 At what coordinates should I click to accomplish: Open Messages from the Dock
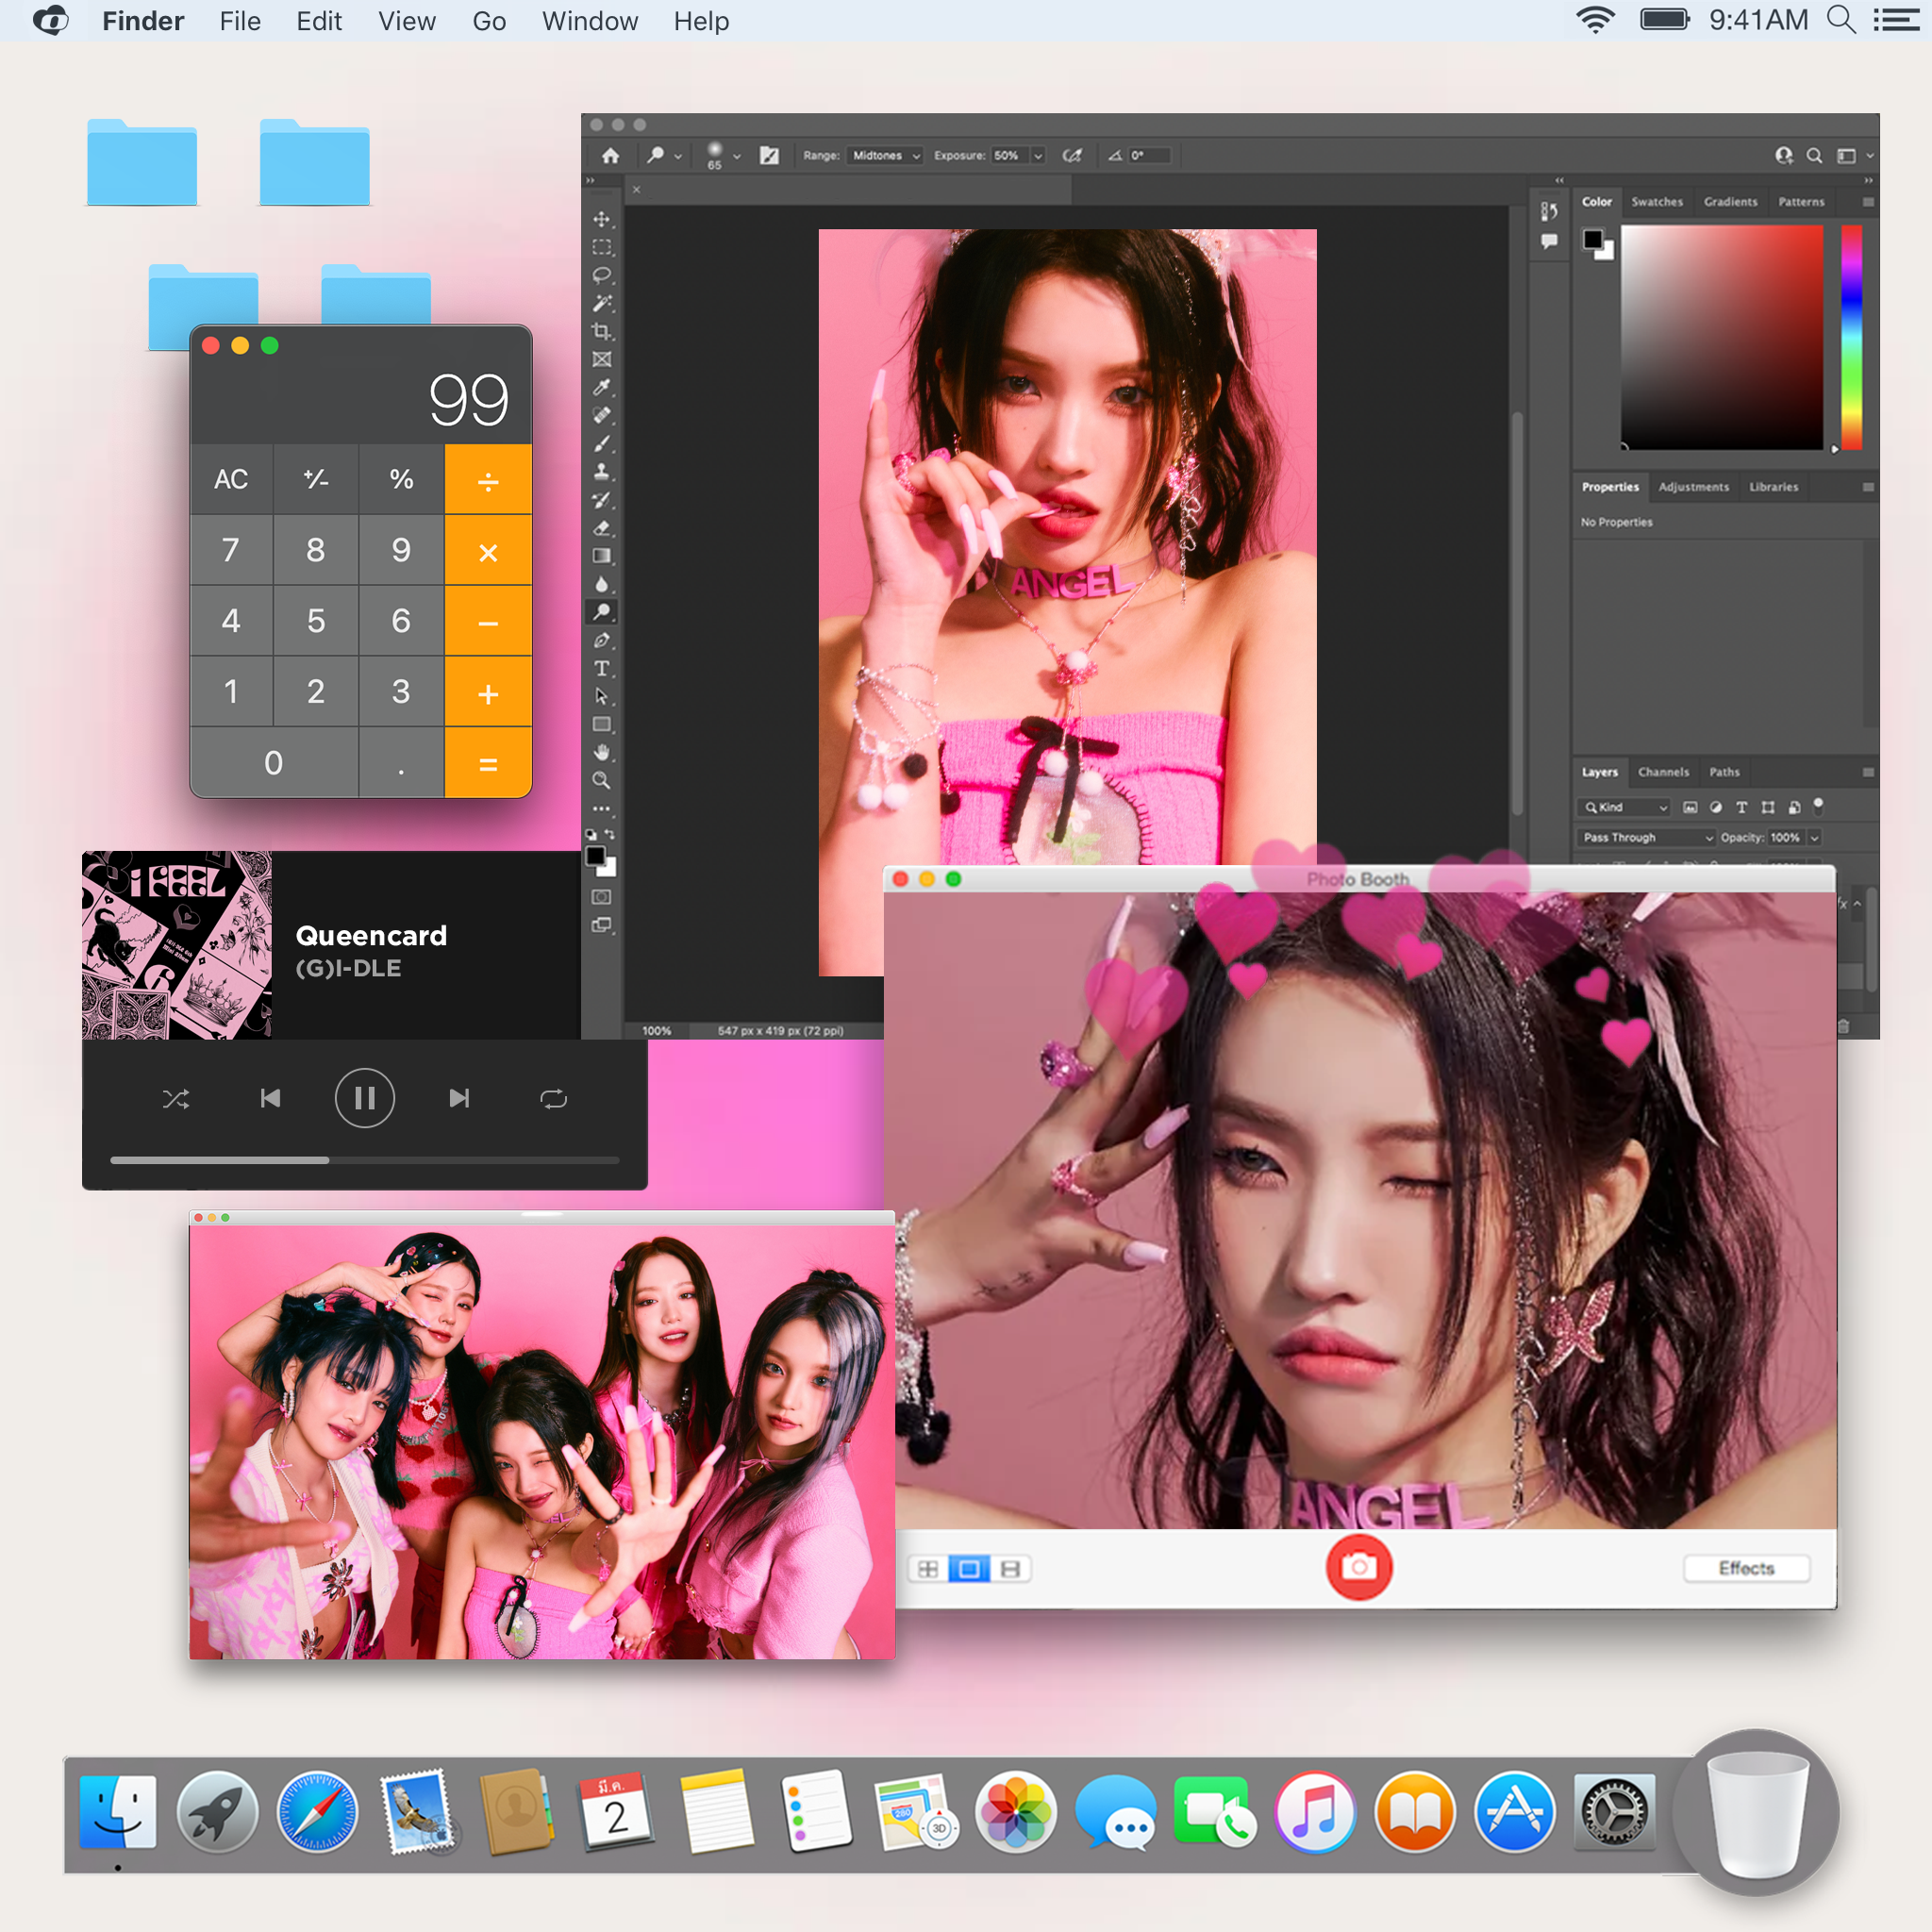coord(1116,1812)
